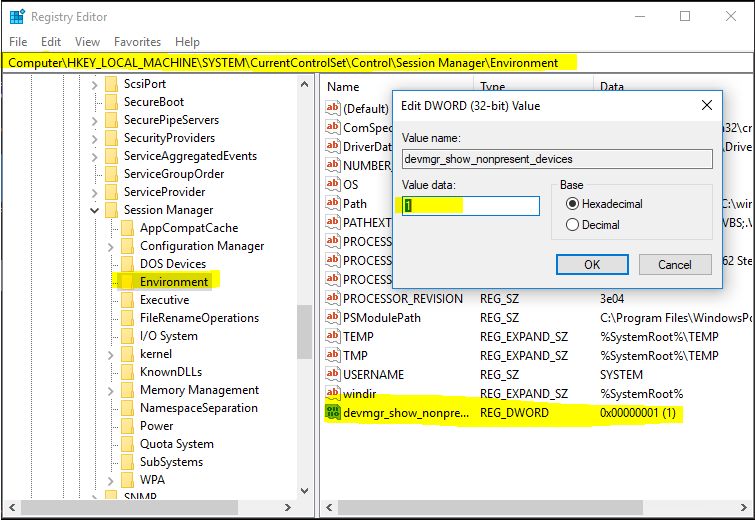The height and width of the screenshot is (520, 755).
Task: Close the Edit DWORD dialog with X
Action: 706,105
